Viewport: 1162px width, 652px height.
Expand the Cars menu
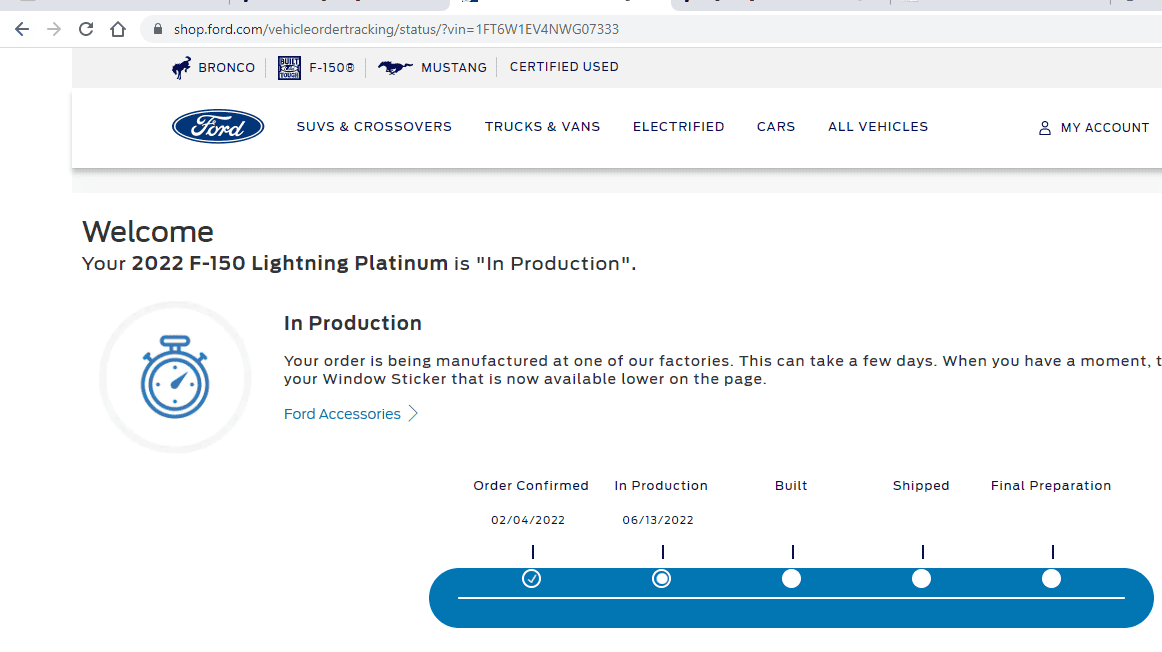776,127
